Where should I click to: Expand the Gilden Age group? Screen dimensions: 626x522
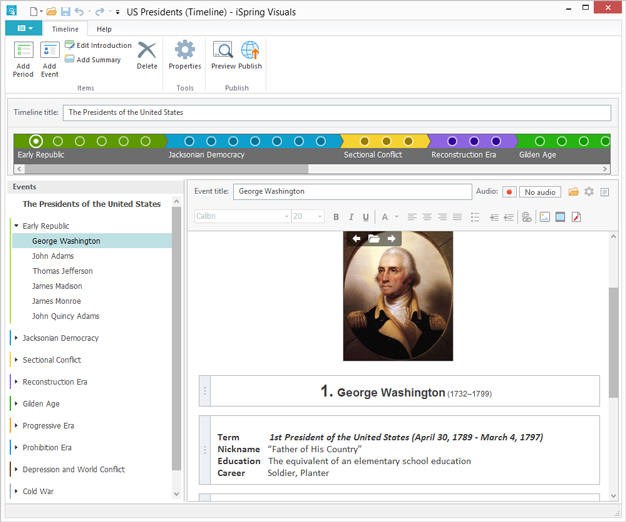[x=16, y=404]
